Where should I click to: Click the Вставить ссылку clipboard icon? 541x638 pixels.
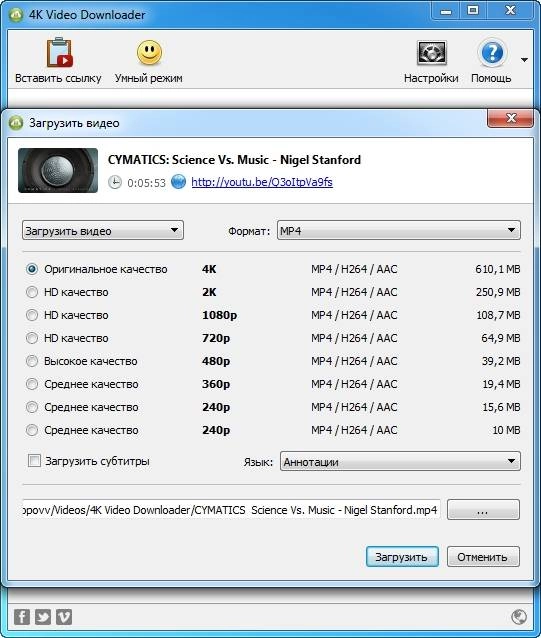(x=59, y=53)
